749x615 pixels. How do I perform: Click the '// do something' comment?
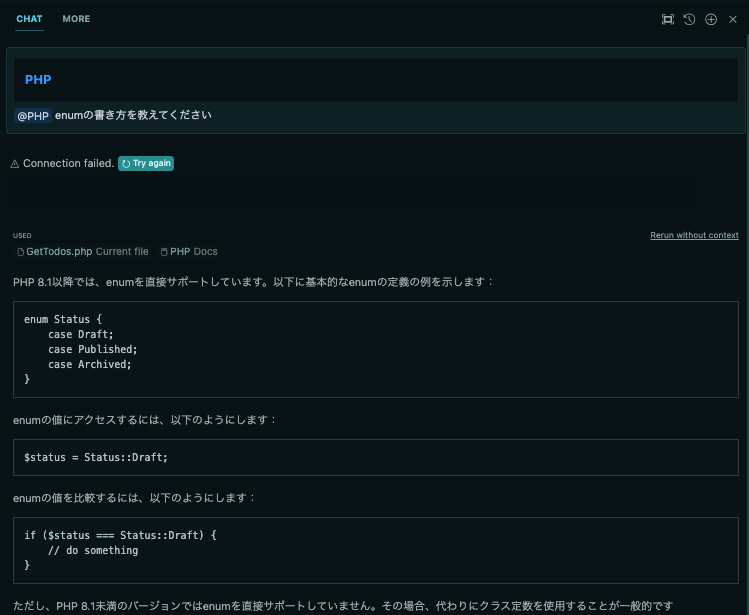93,550
